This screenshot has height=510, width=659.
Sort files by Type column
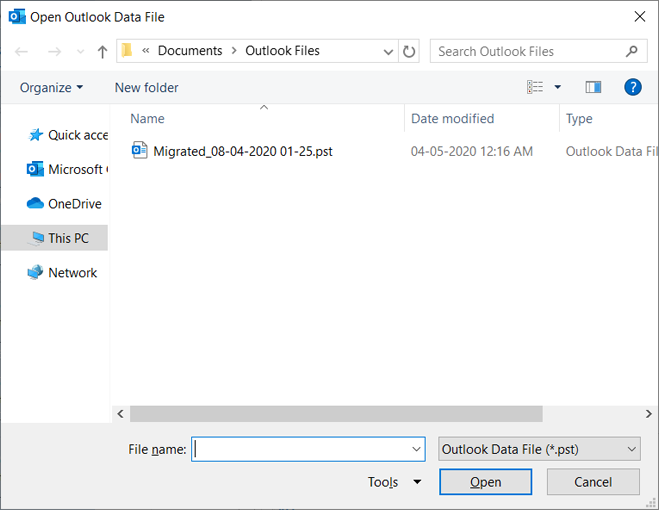tap(579, 119)
